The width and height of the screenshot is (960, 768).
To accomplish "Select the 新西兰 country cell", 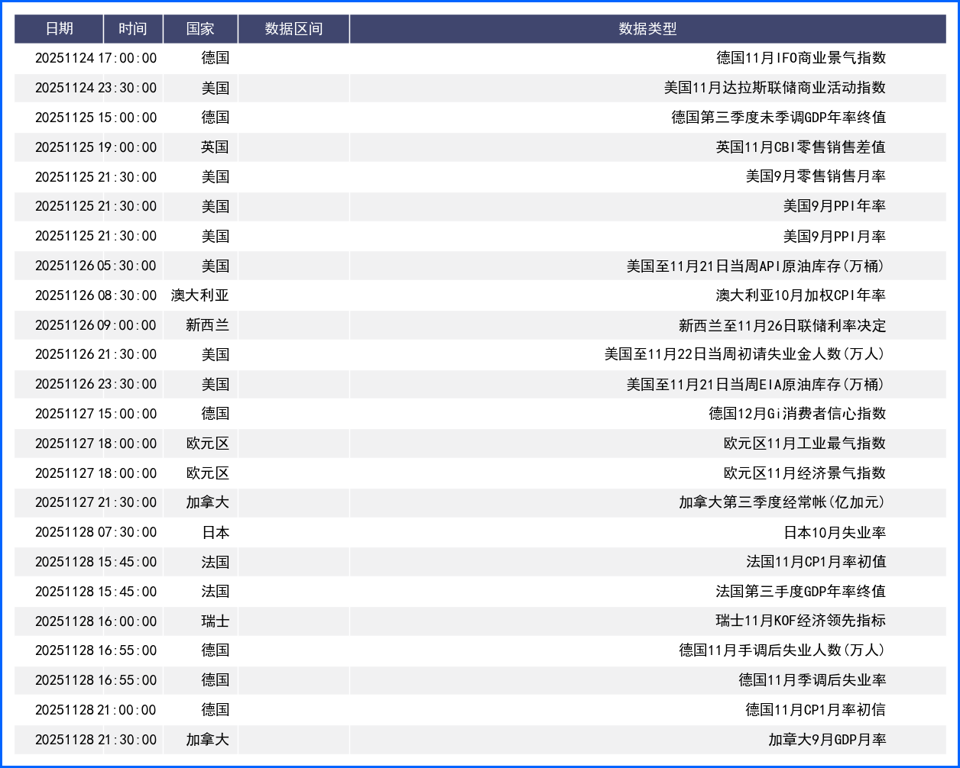I will click(207, 325).
